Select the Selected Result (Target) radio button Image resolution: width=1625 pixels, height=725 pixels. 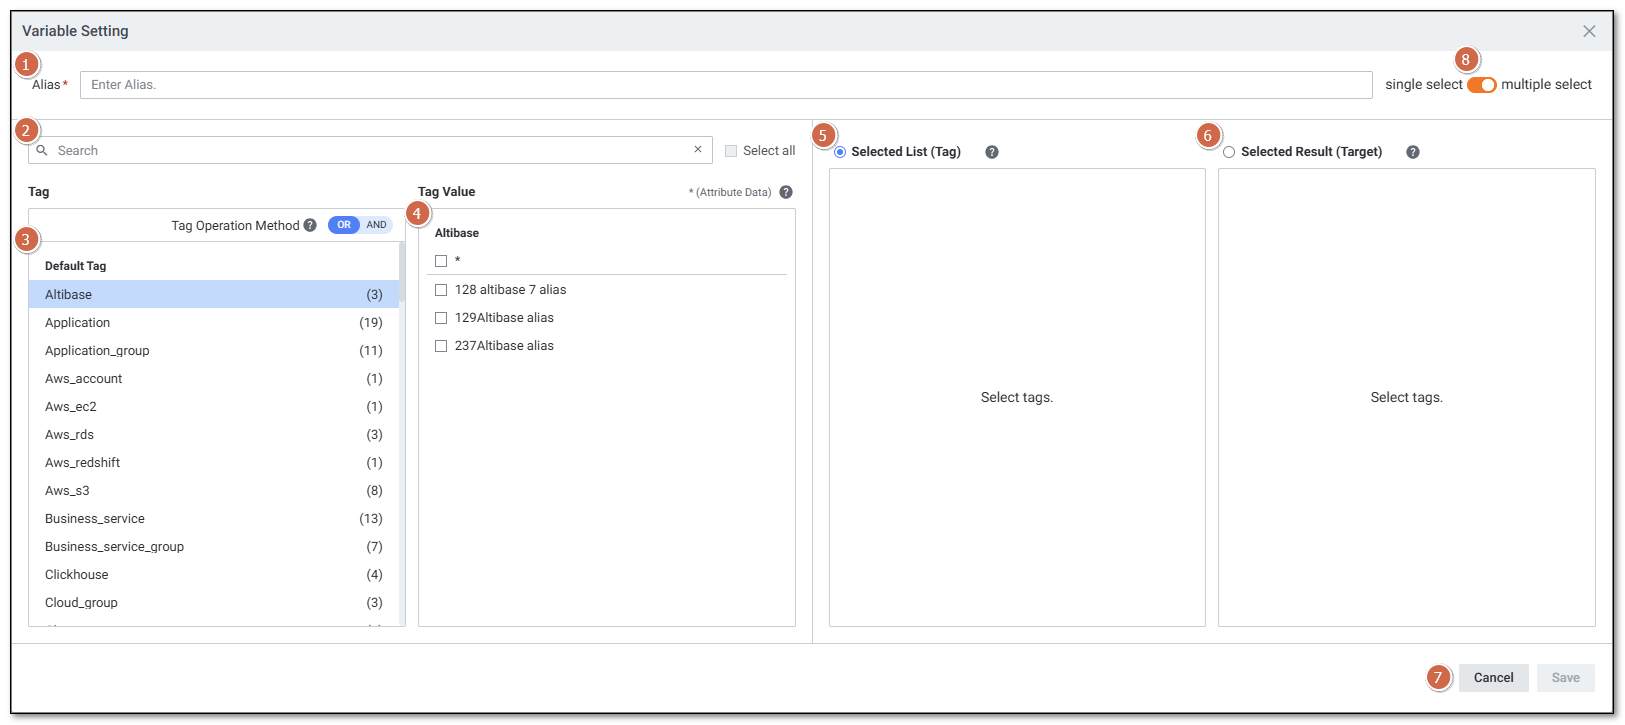[1229, 152]
